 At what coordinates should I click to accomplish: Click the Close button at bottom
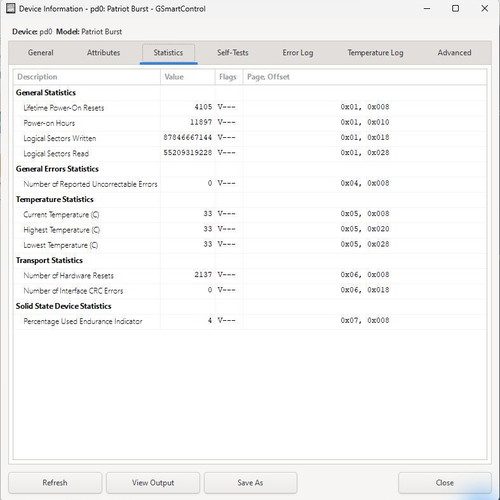click(x=445, y=483)
